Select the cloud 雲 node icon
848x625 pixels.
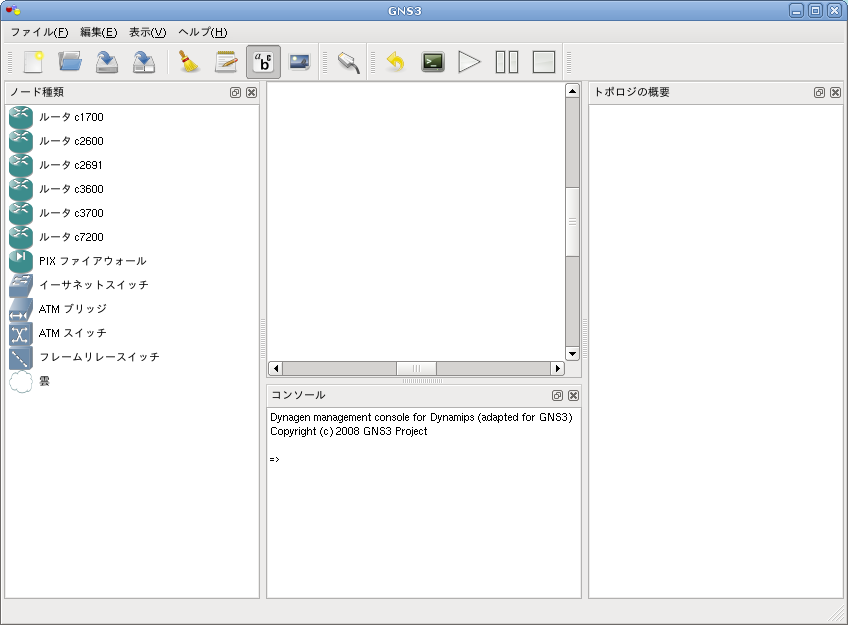point(21,381)
